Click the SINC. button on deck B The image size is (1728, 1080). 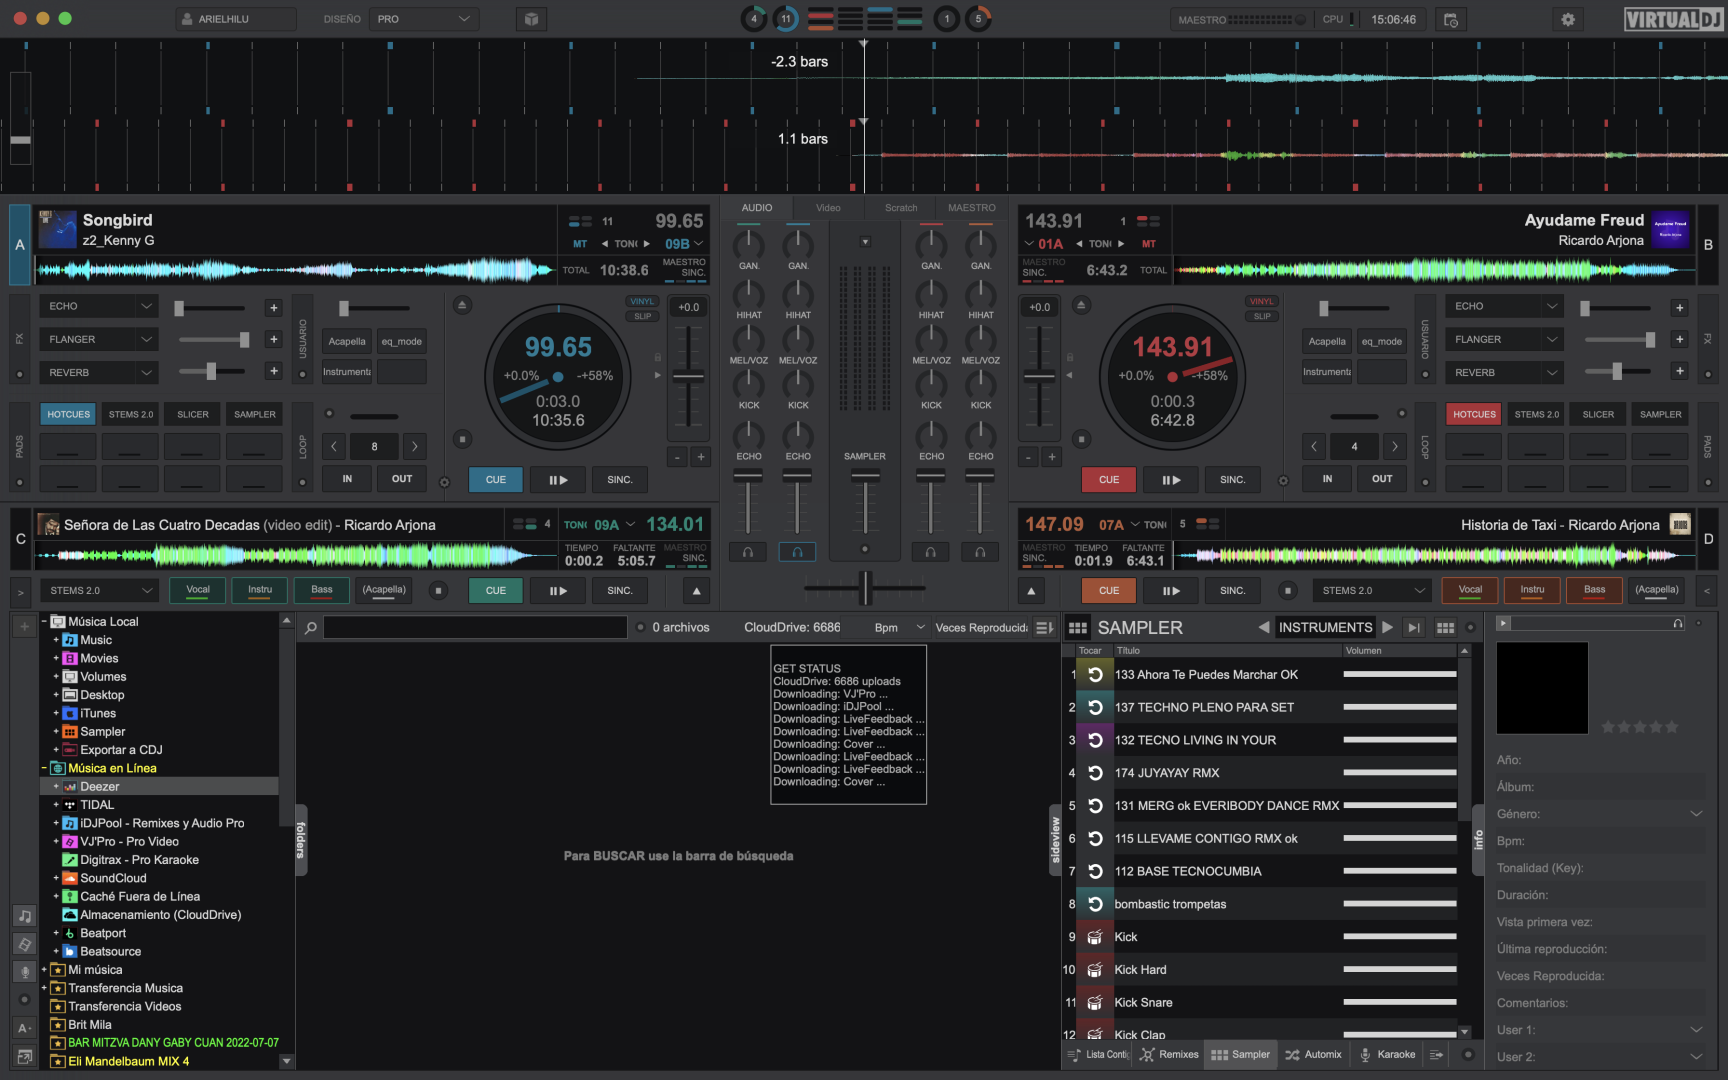click(x=1232, y=480)
